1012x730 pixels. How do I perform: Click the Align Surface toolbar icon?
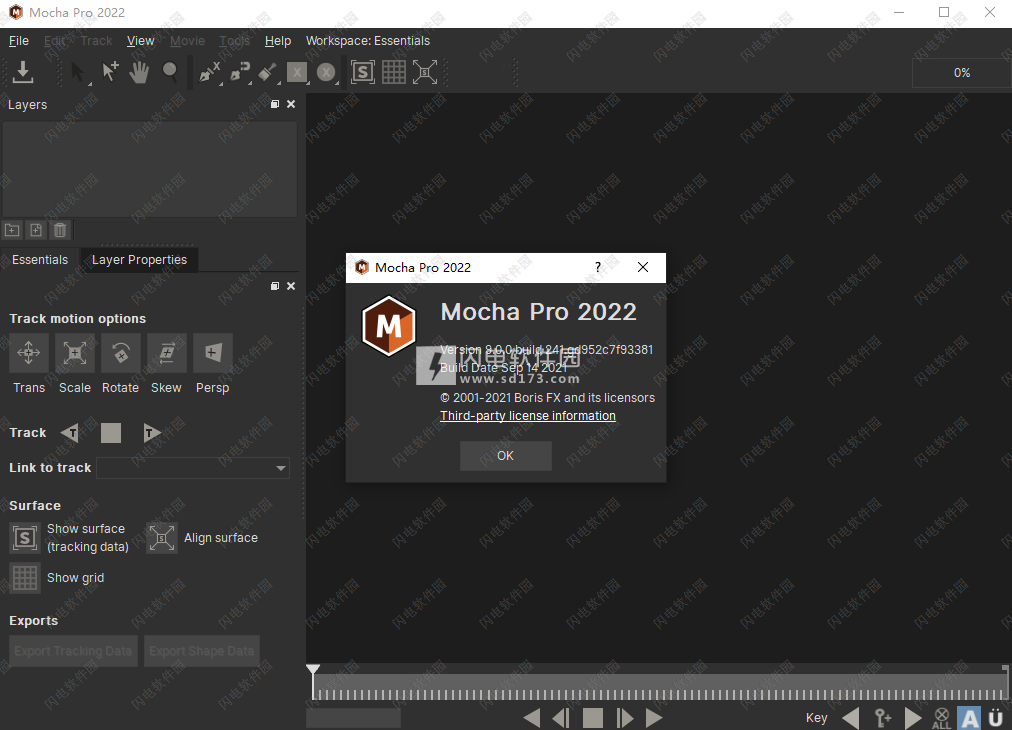tap(425, 72)
